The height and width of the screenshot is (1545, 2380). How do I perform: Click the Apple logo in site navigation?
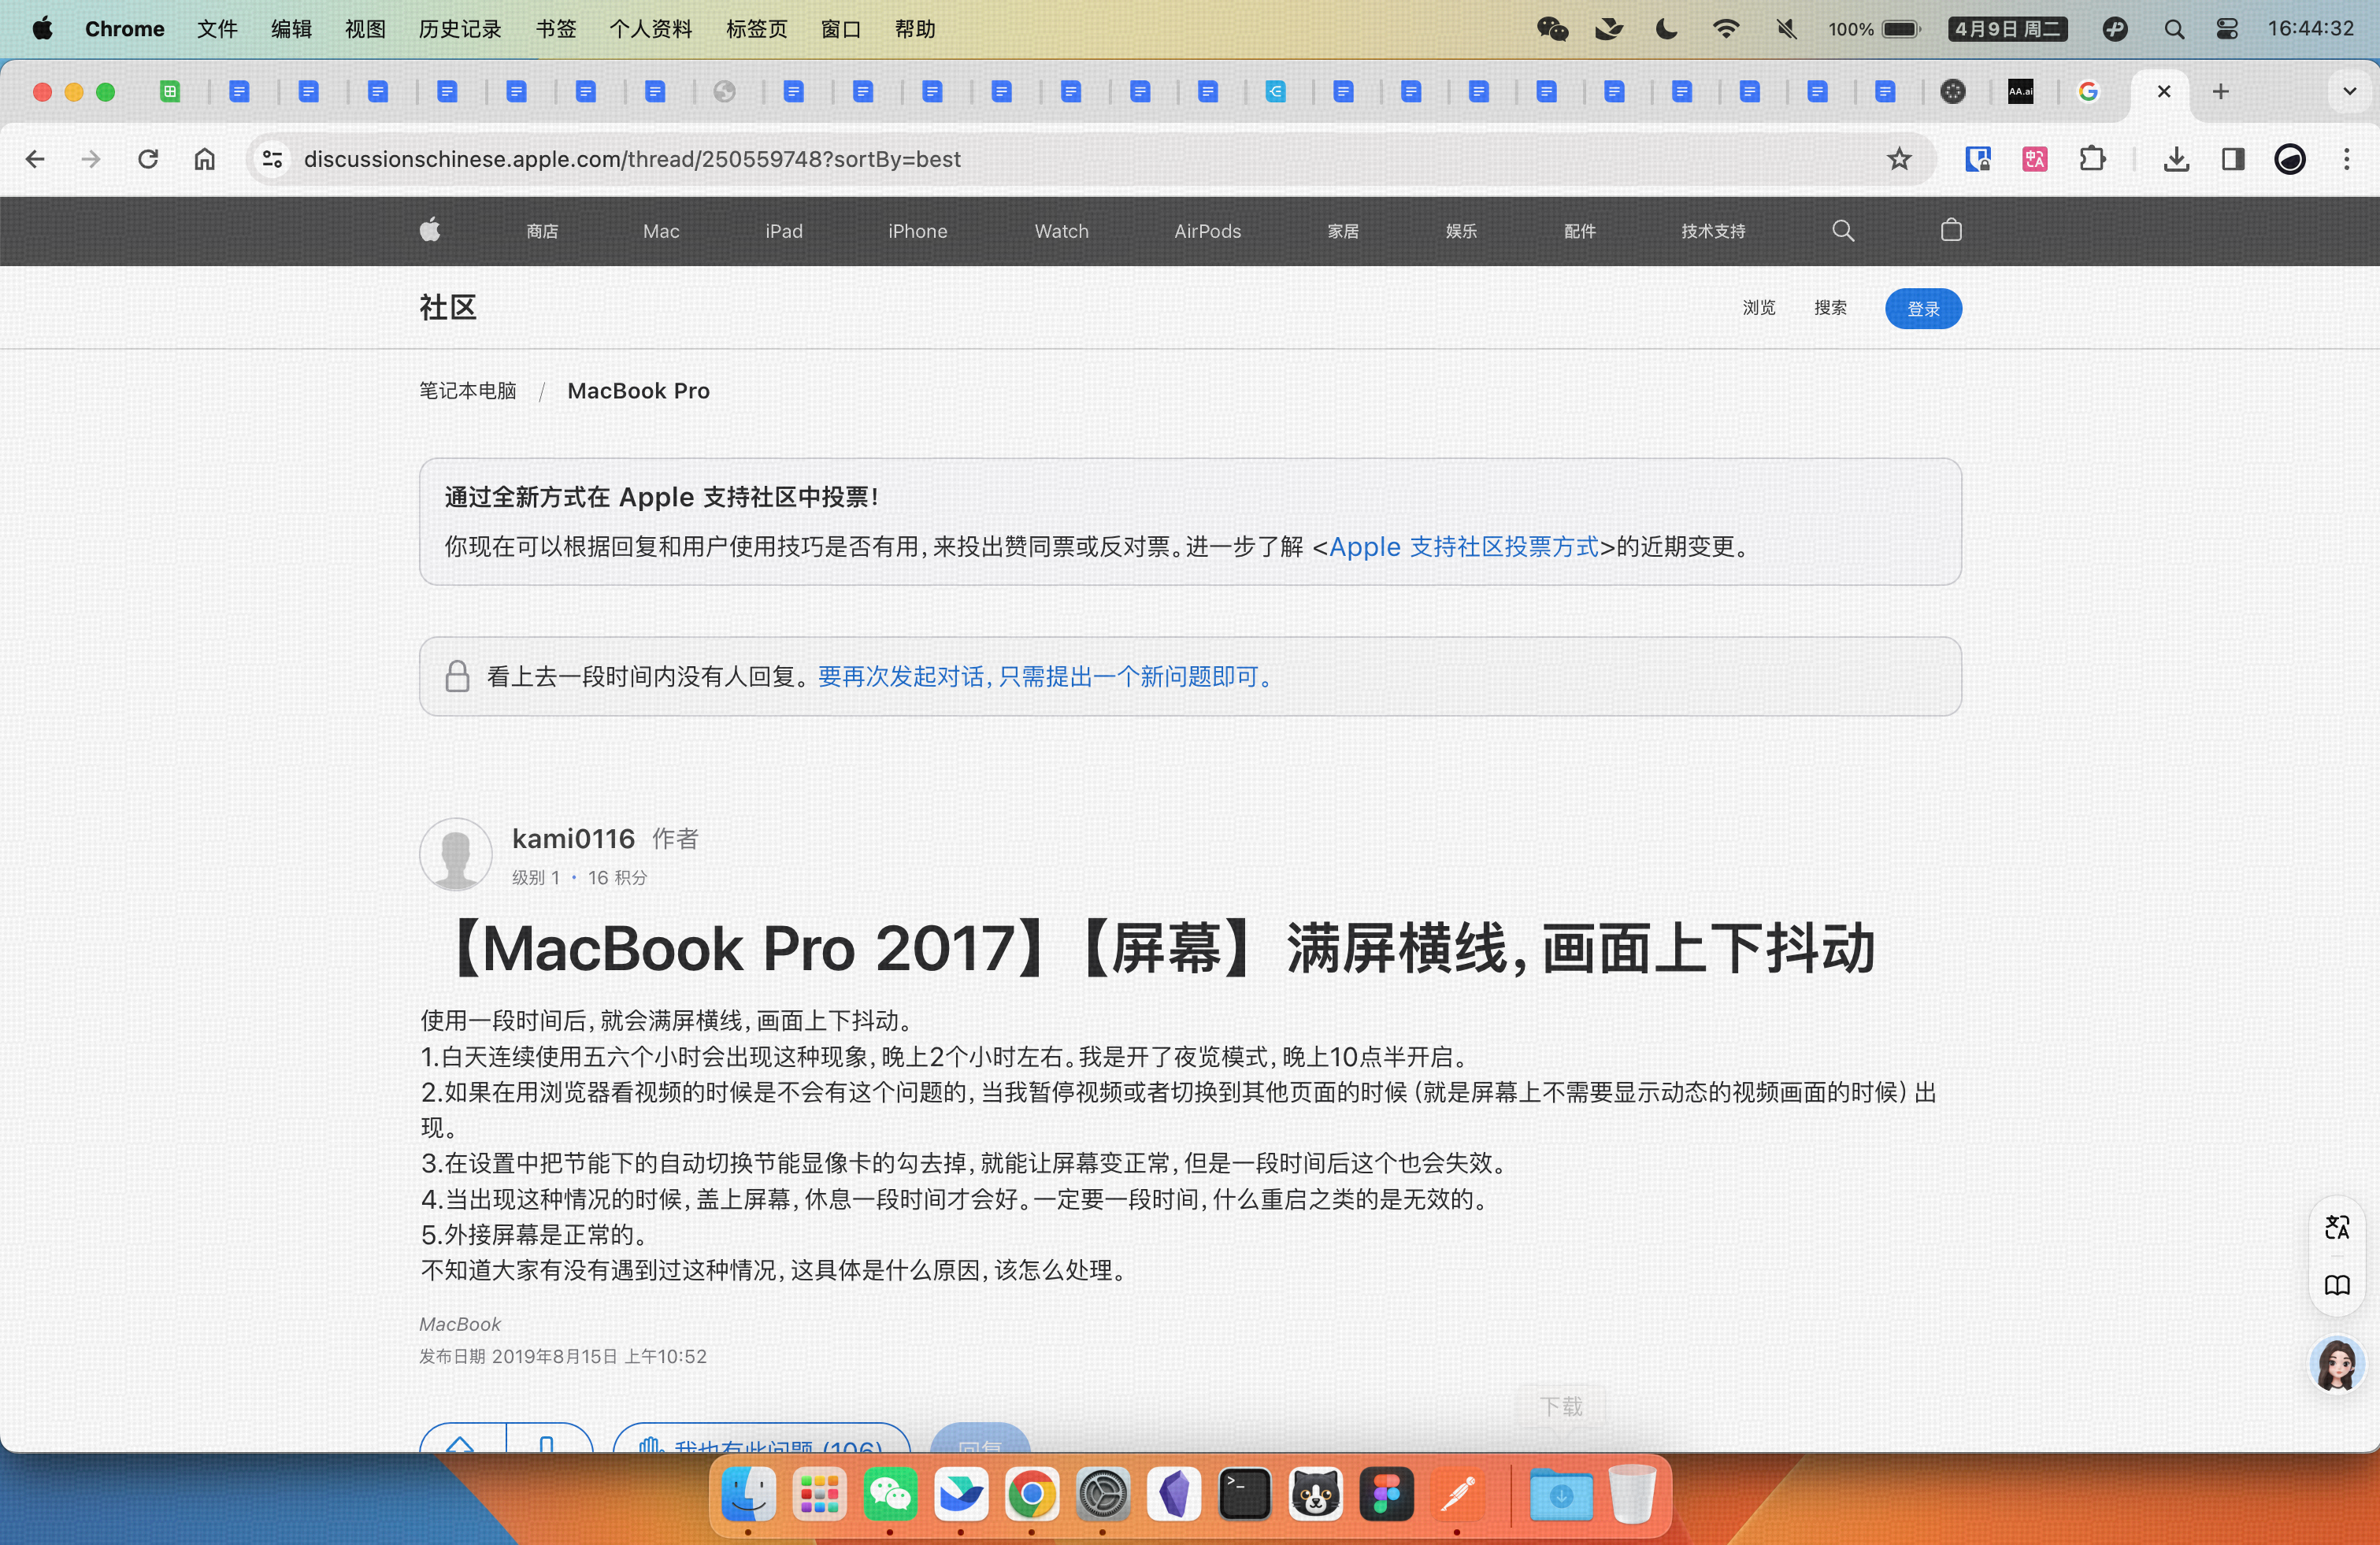pos(430,231)
